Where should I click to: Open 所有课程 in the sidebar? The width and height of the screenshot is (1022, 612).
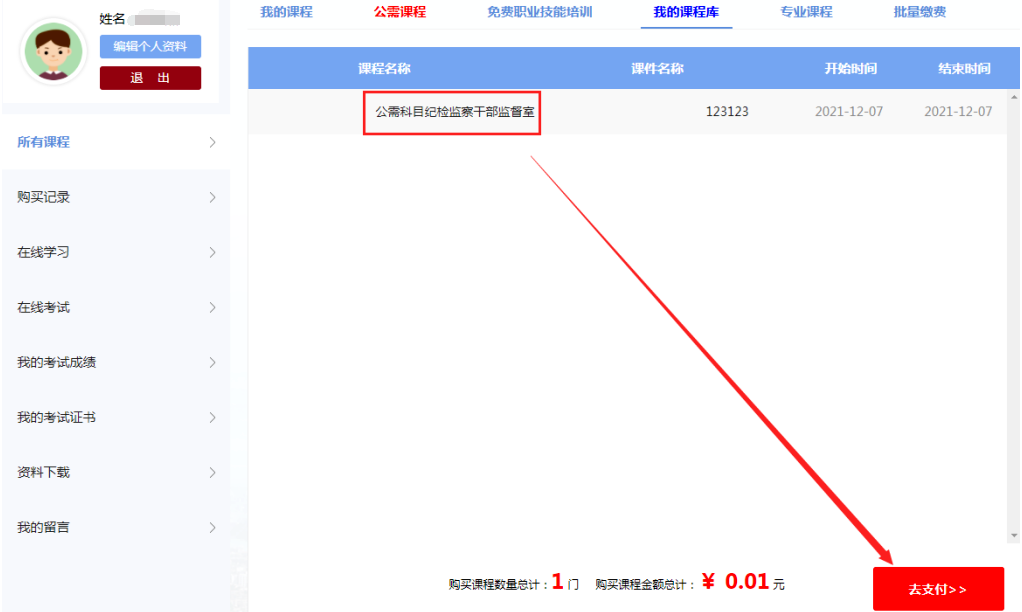tap(44, 142)
